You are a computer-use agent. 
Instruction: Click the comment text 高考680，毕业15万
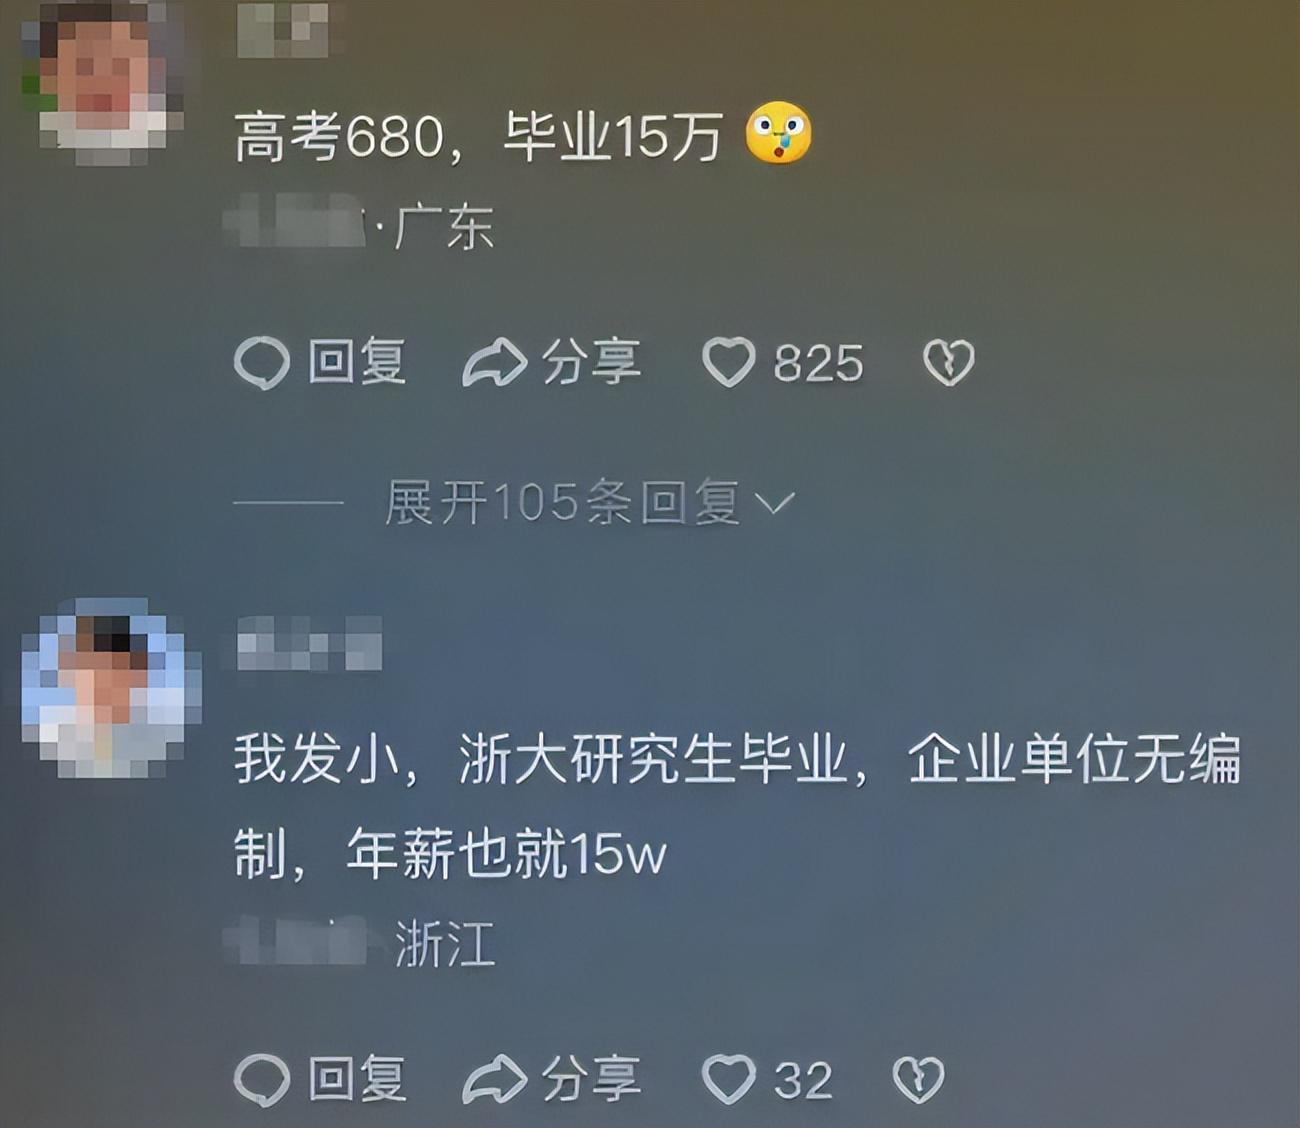(x=477, y=137)
